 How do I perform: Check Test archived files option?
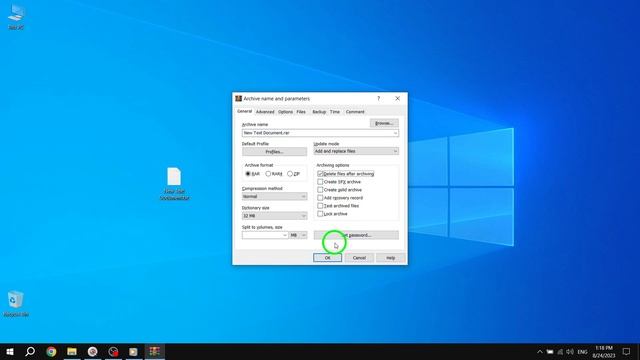coord(320,206)
